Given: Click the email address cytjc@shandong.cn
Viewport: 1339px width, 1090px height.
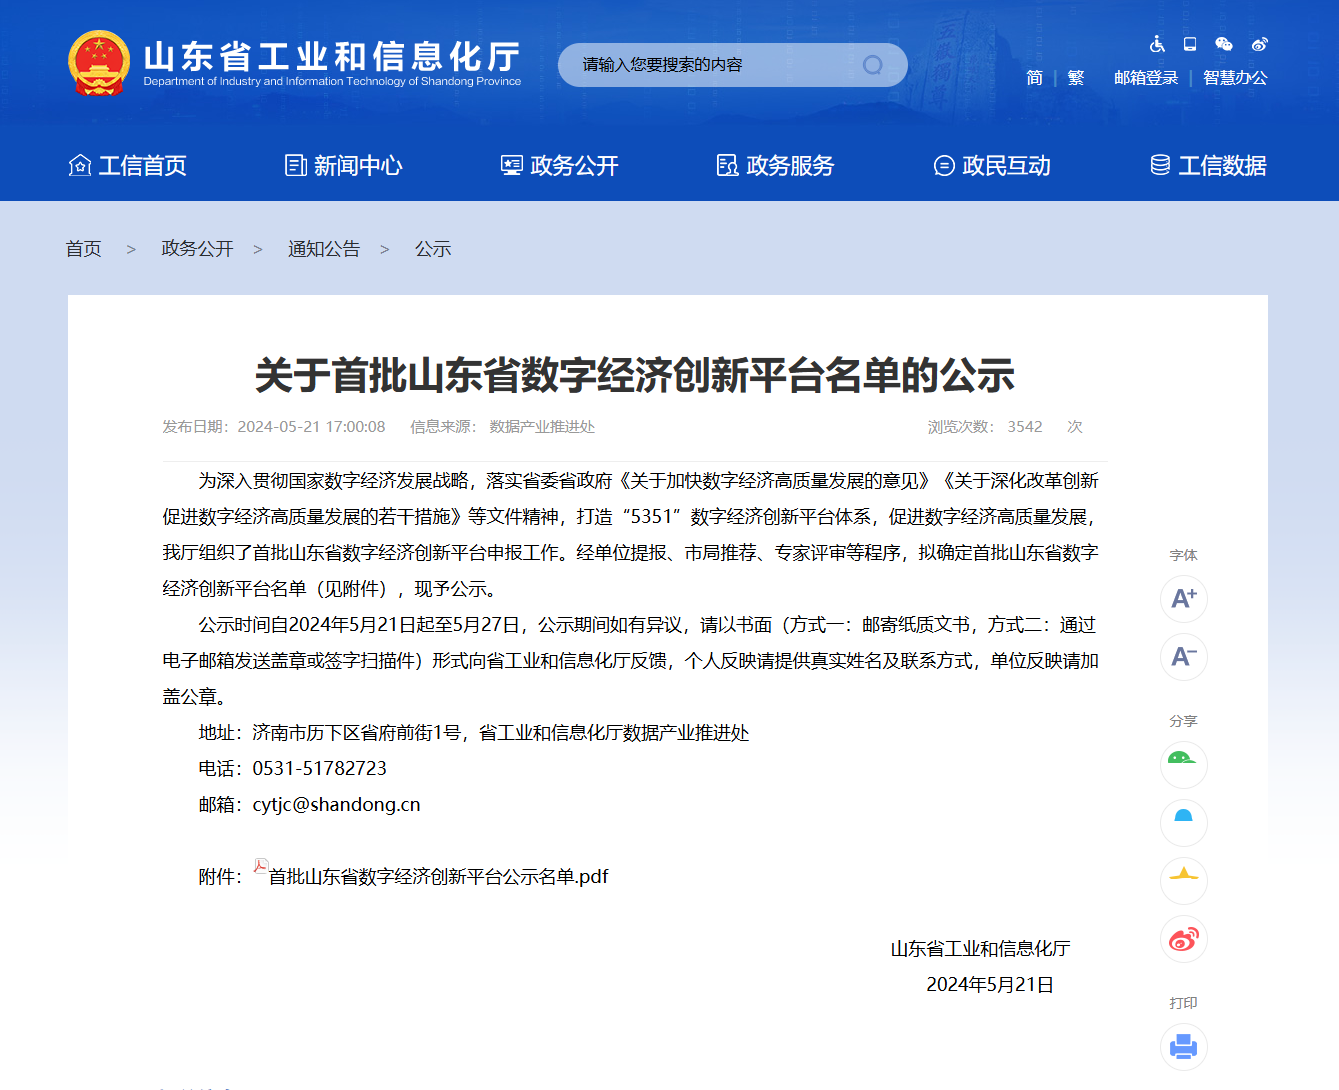Looking at the screenshot, I should pyautogui.click(x=336, y=805).
